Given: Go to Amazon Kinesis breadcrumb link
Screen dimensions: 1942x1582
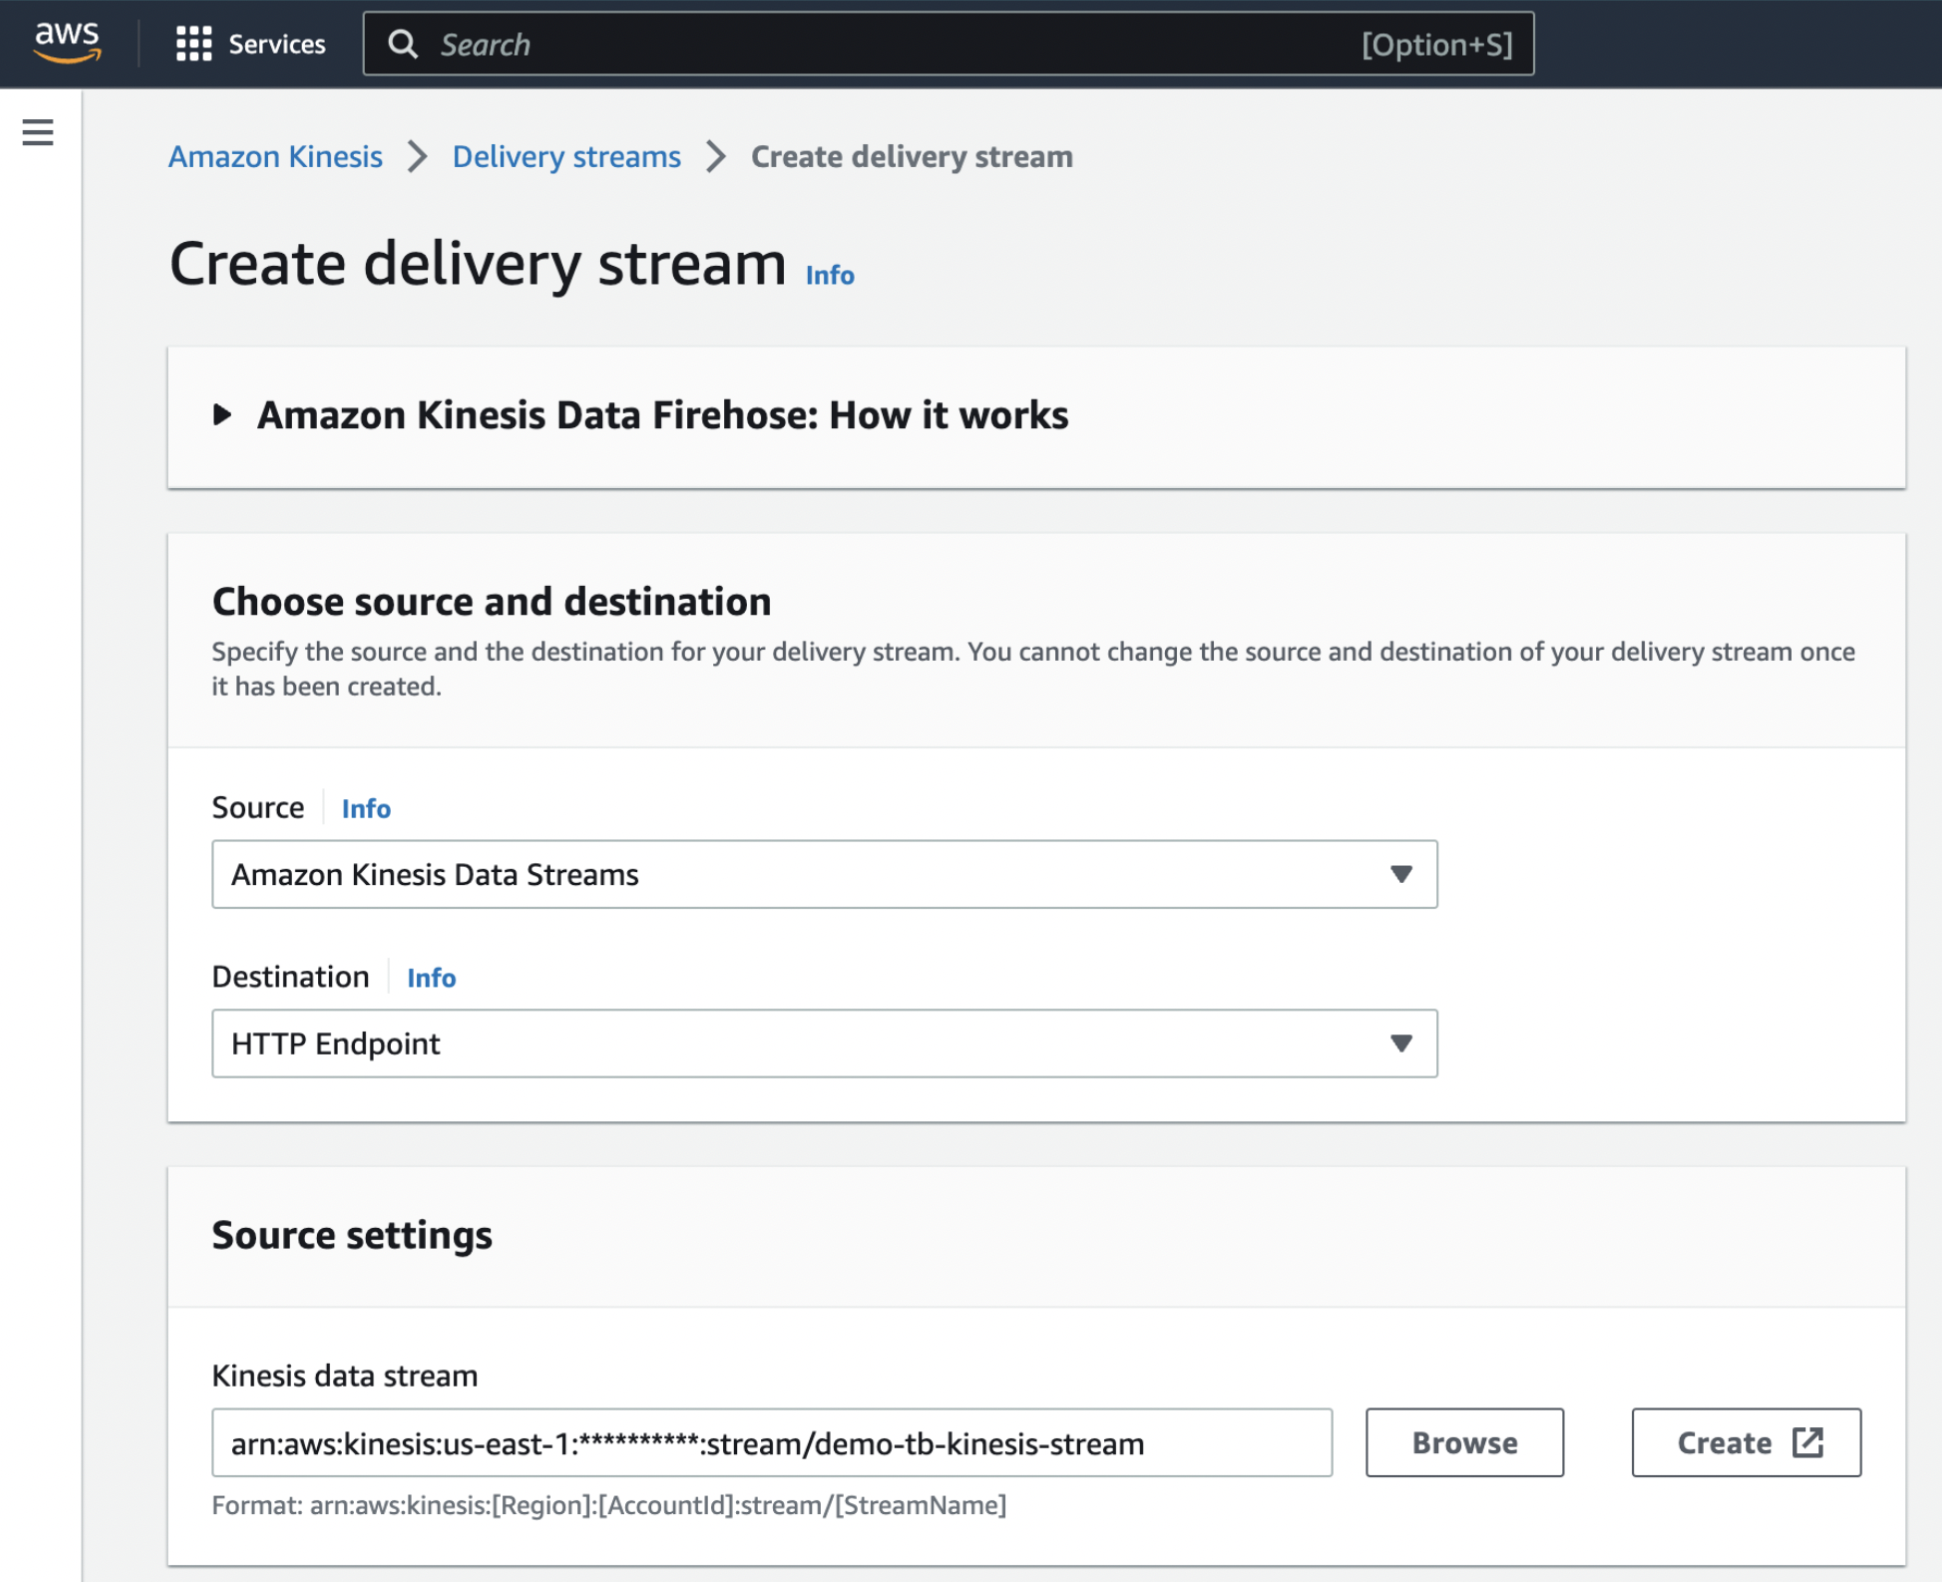Looking at the screenshot, I should [275, 156].
